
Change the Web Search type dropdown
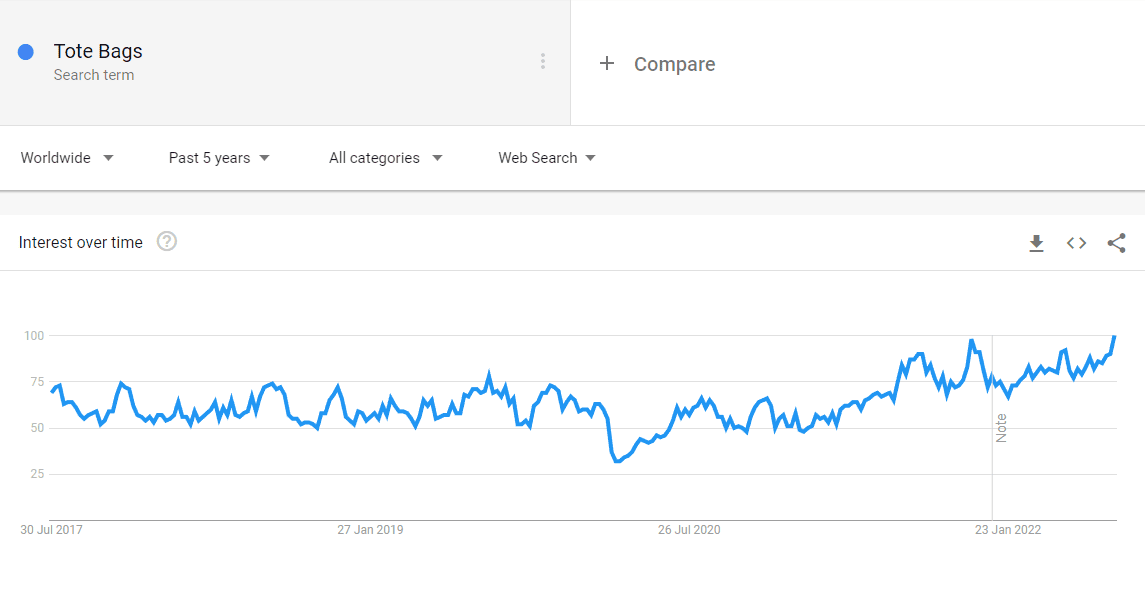[547, 158]
